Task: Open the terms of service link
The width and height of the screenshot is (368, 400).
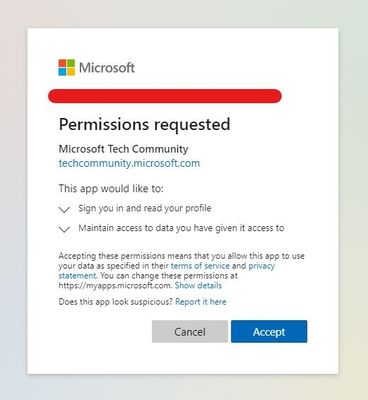Action: coord(200,266)
